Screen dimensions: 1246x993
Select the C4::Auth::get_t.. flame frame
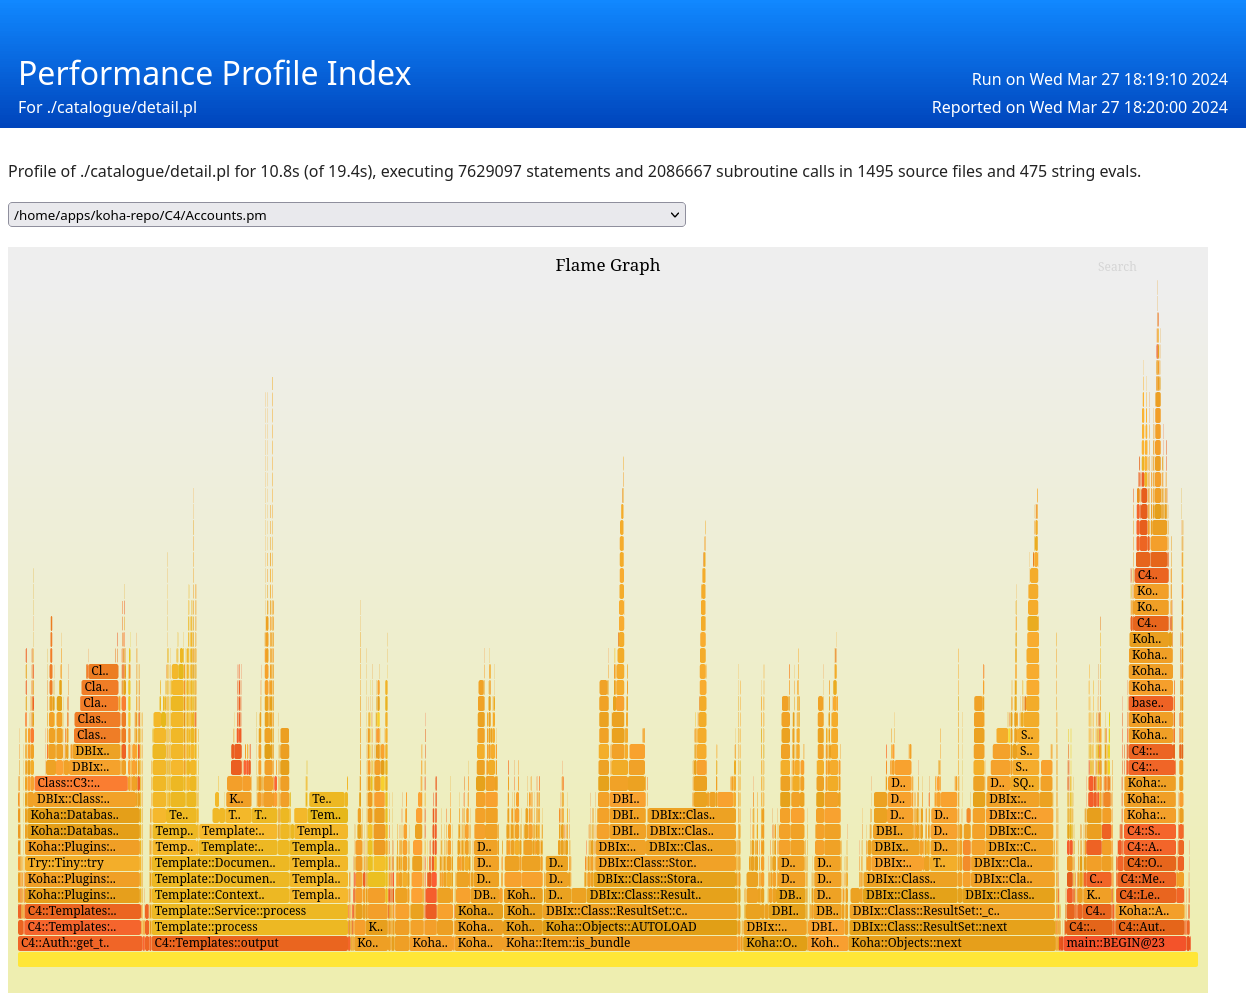coord(80,943)
